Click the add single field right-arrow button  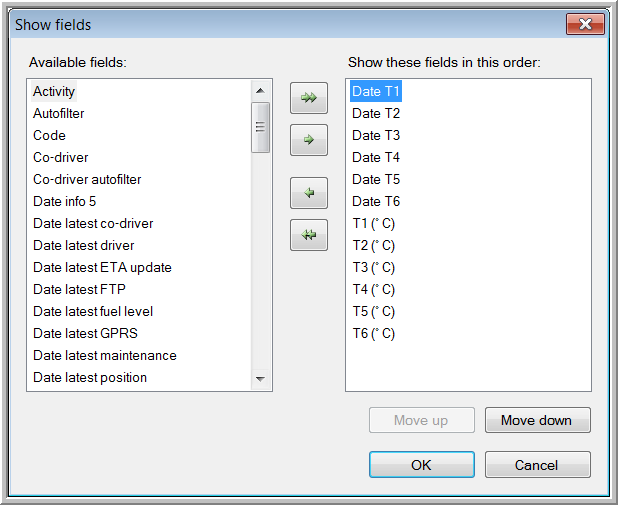[309, 140]
